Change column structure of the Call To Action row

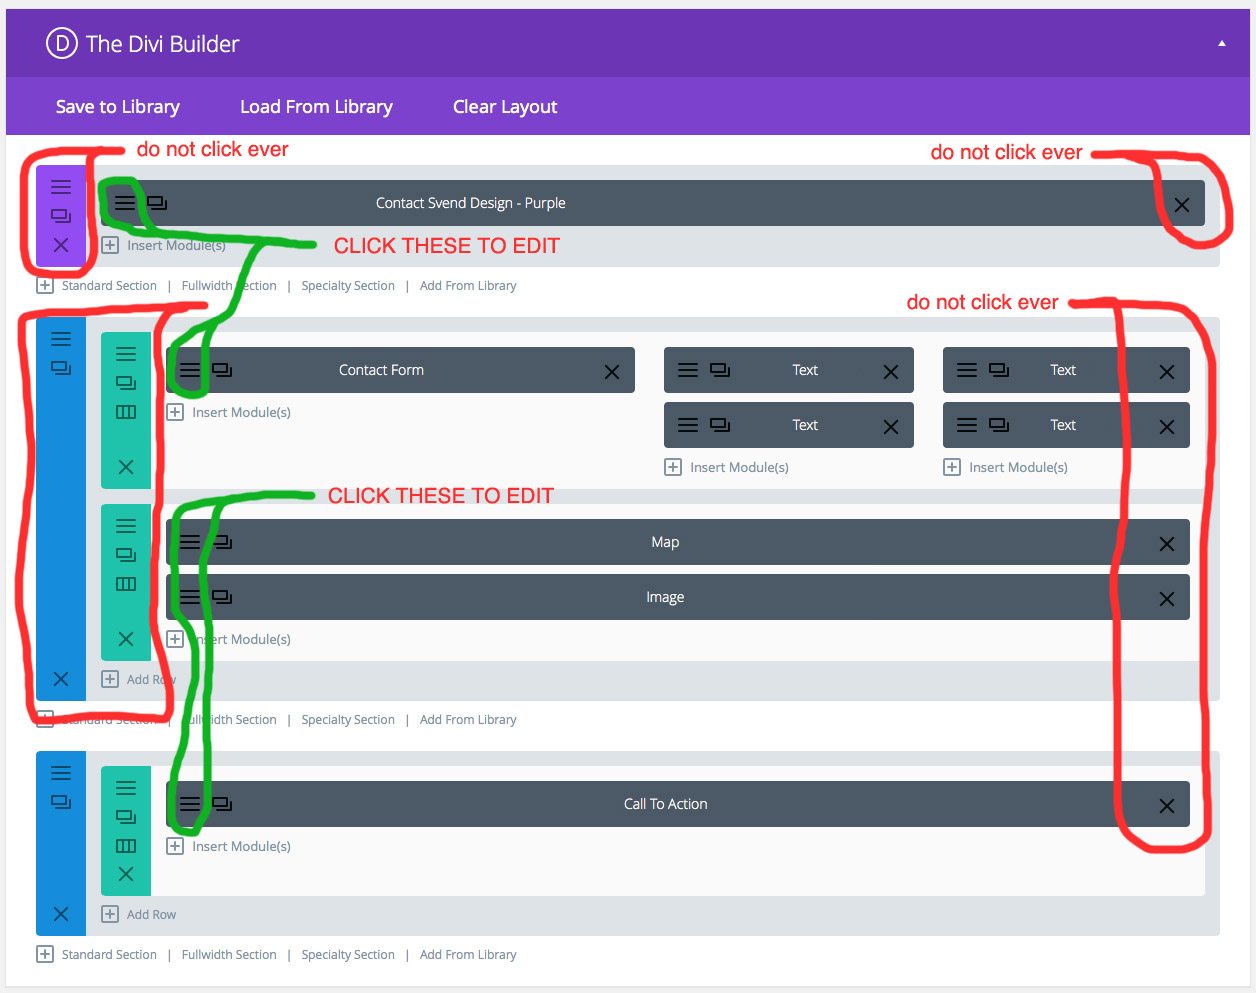pos(126,846)
